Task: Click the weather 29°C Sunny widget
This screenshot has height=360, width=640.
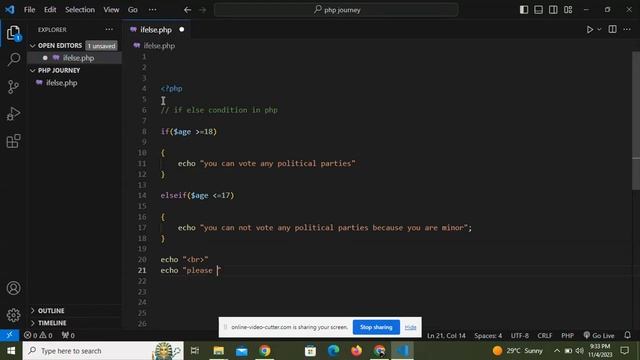Action: [517, 351]
